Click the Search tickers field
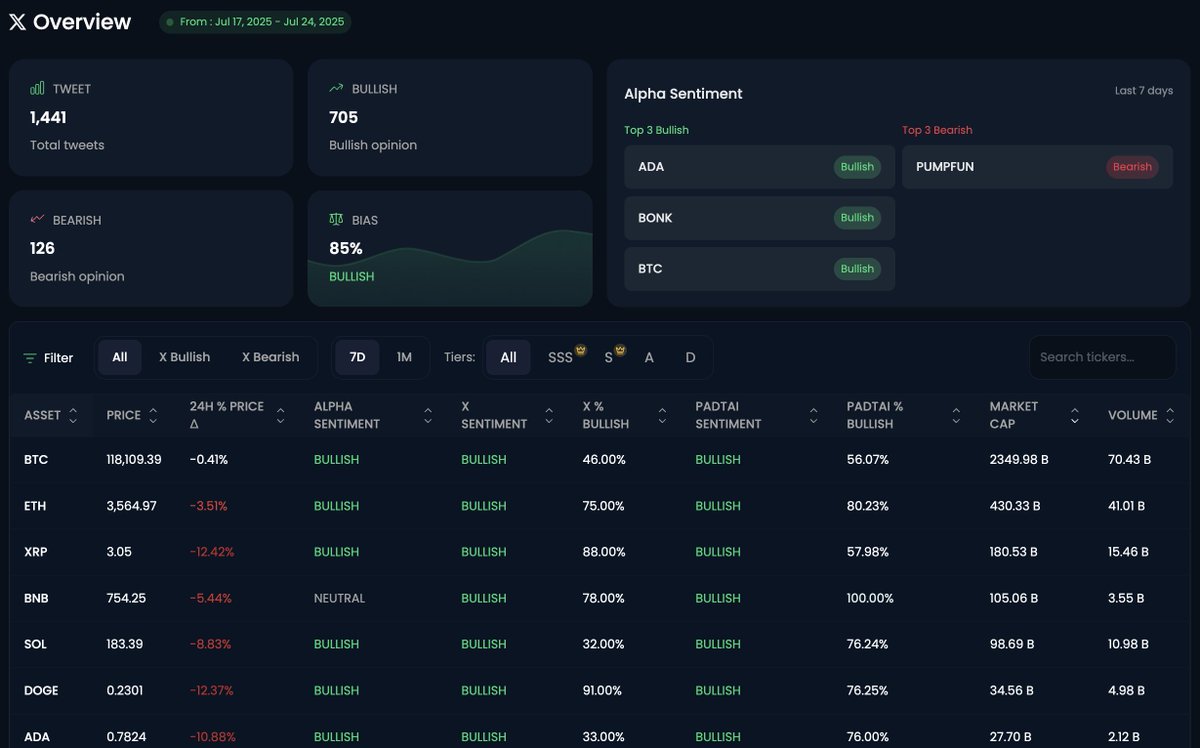Image resolution: width=1200 pixels, height=748 pixels. pyautogui.click(x=1102, y=357)
